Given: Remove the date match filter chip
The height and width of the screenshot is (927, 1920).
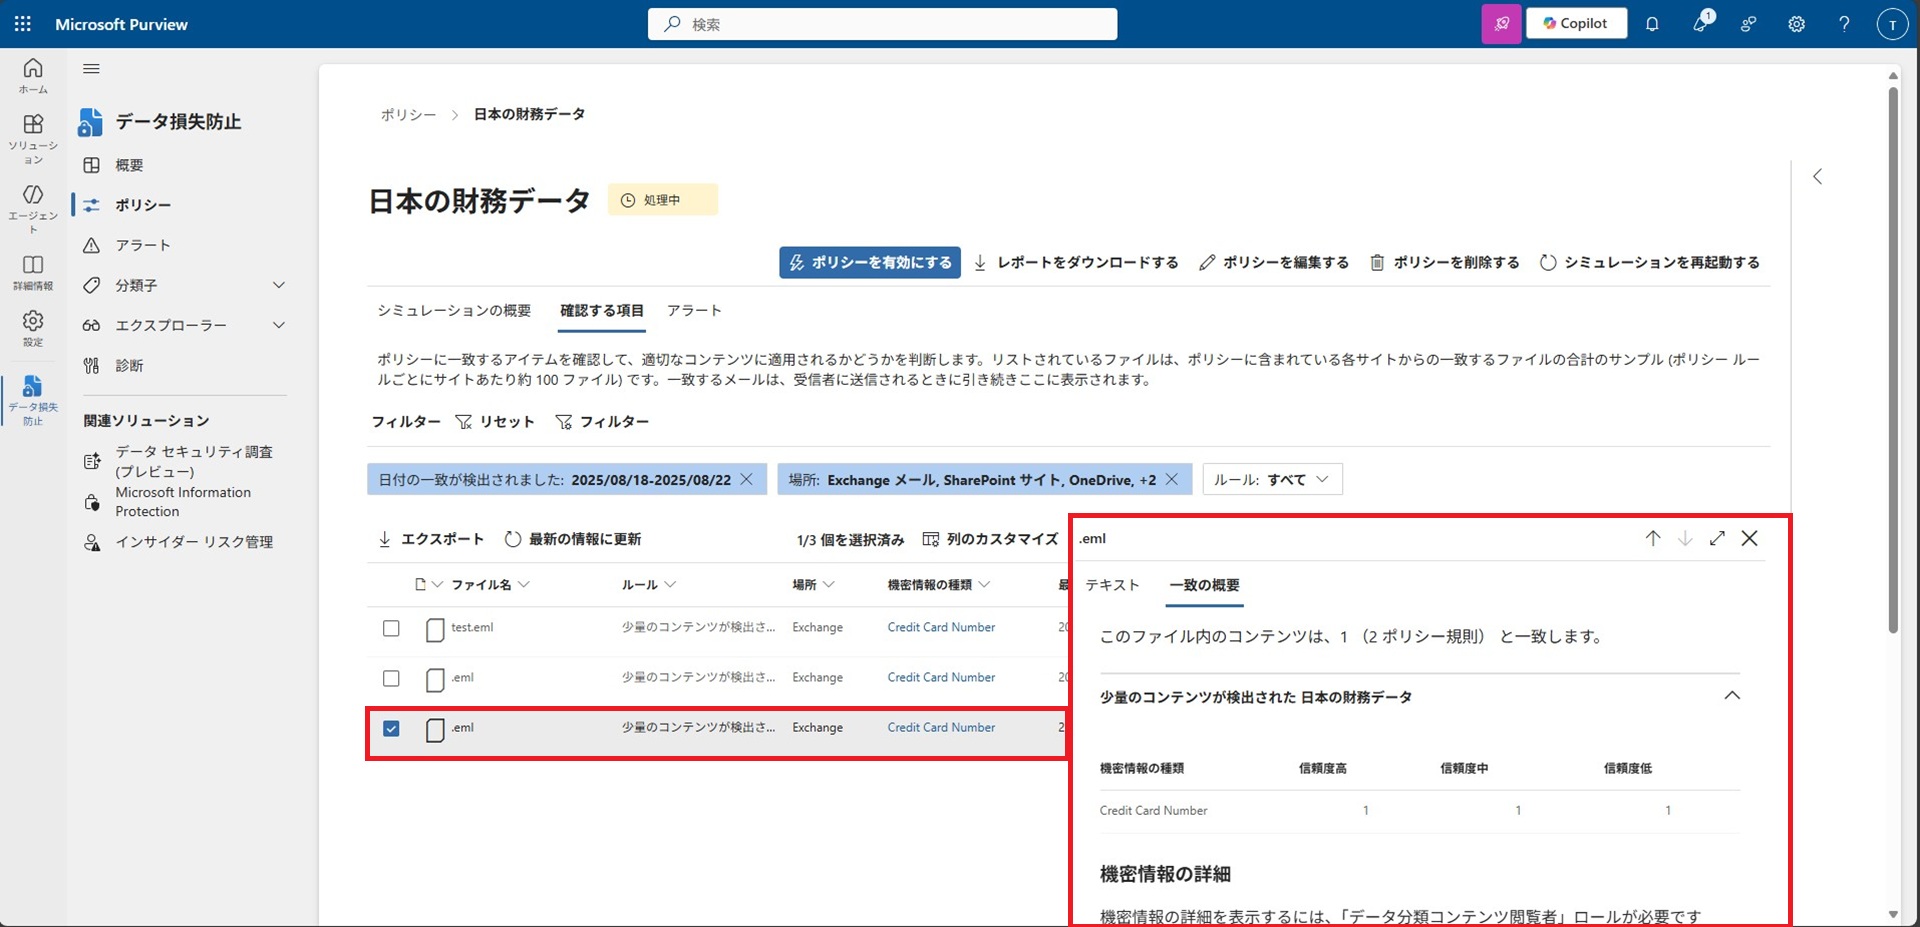Looking at the screenshot, I should (746, 480).
